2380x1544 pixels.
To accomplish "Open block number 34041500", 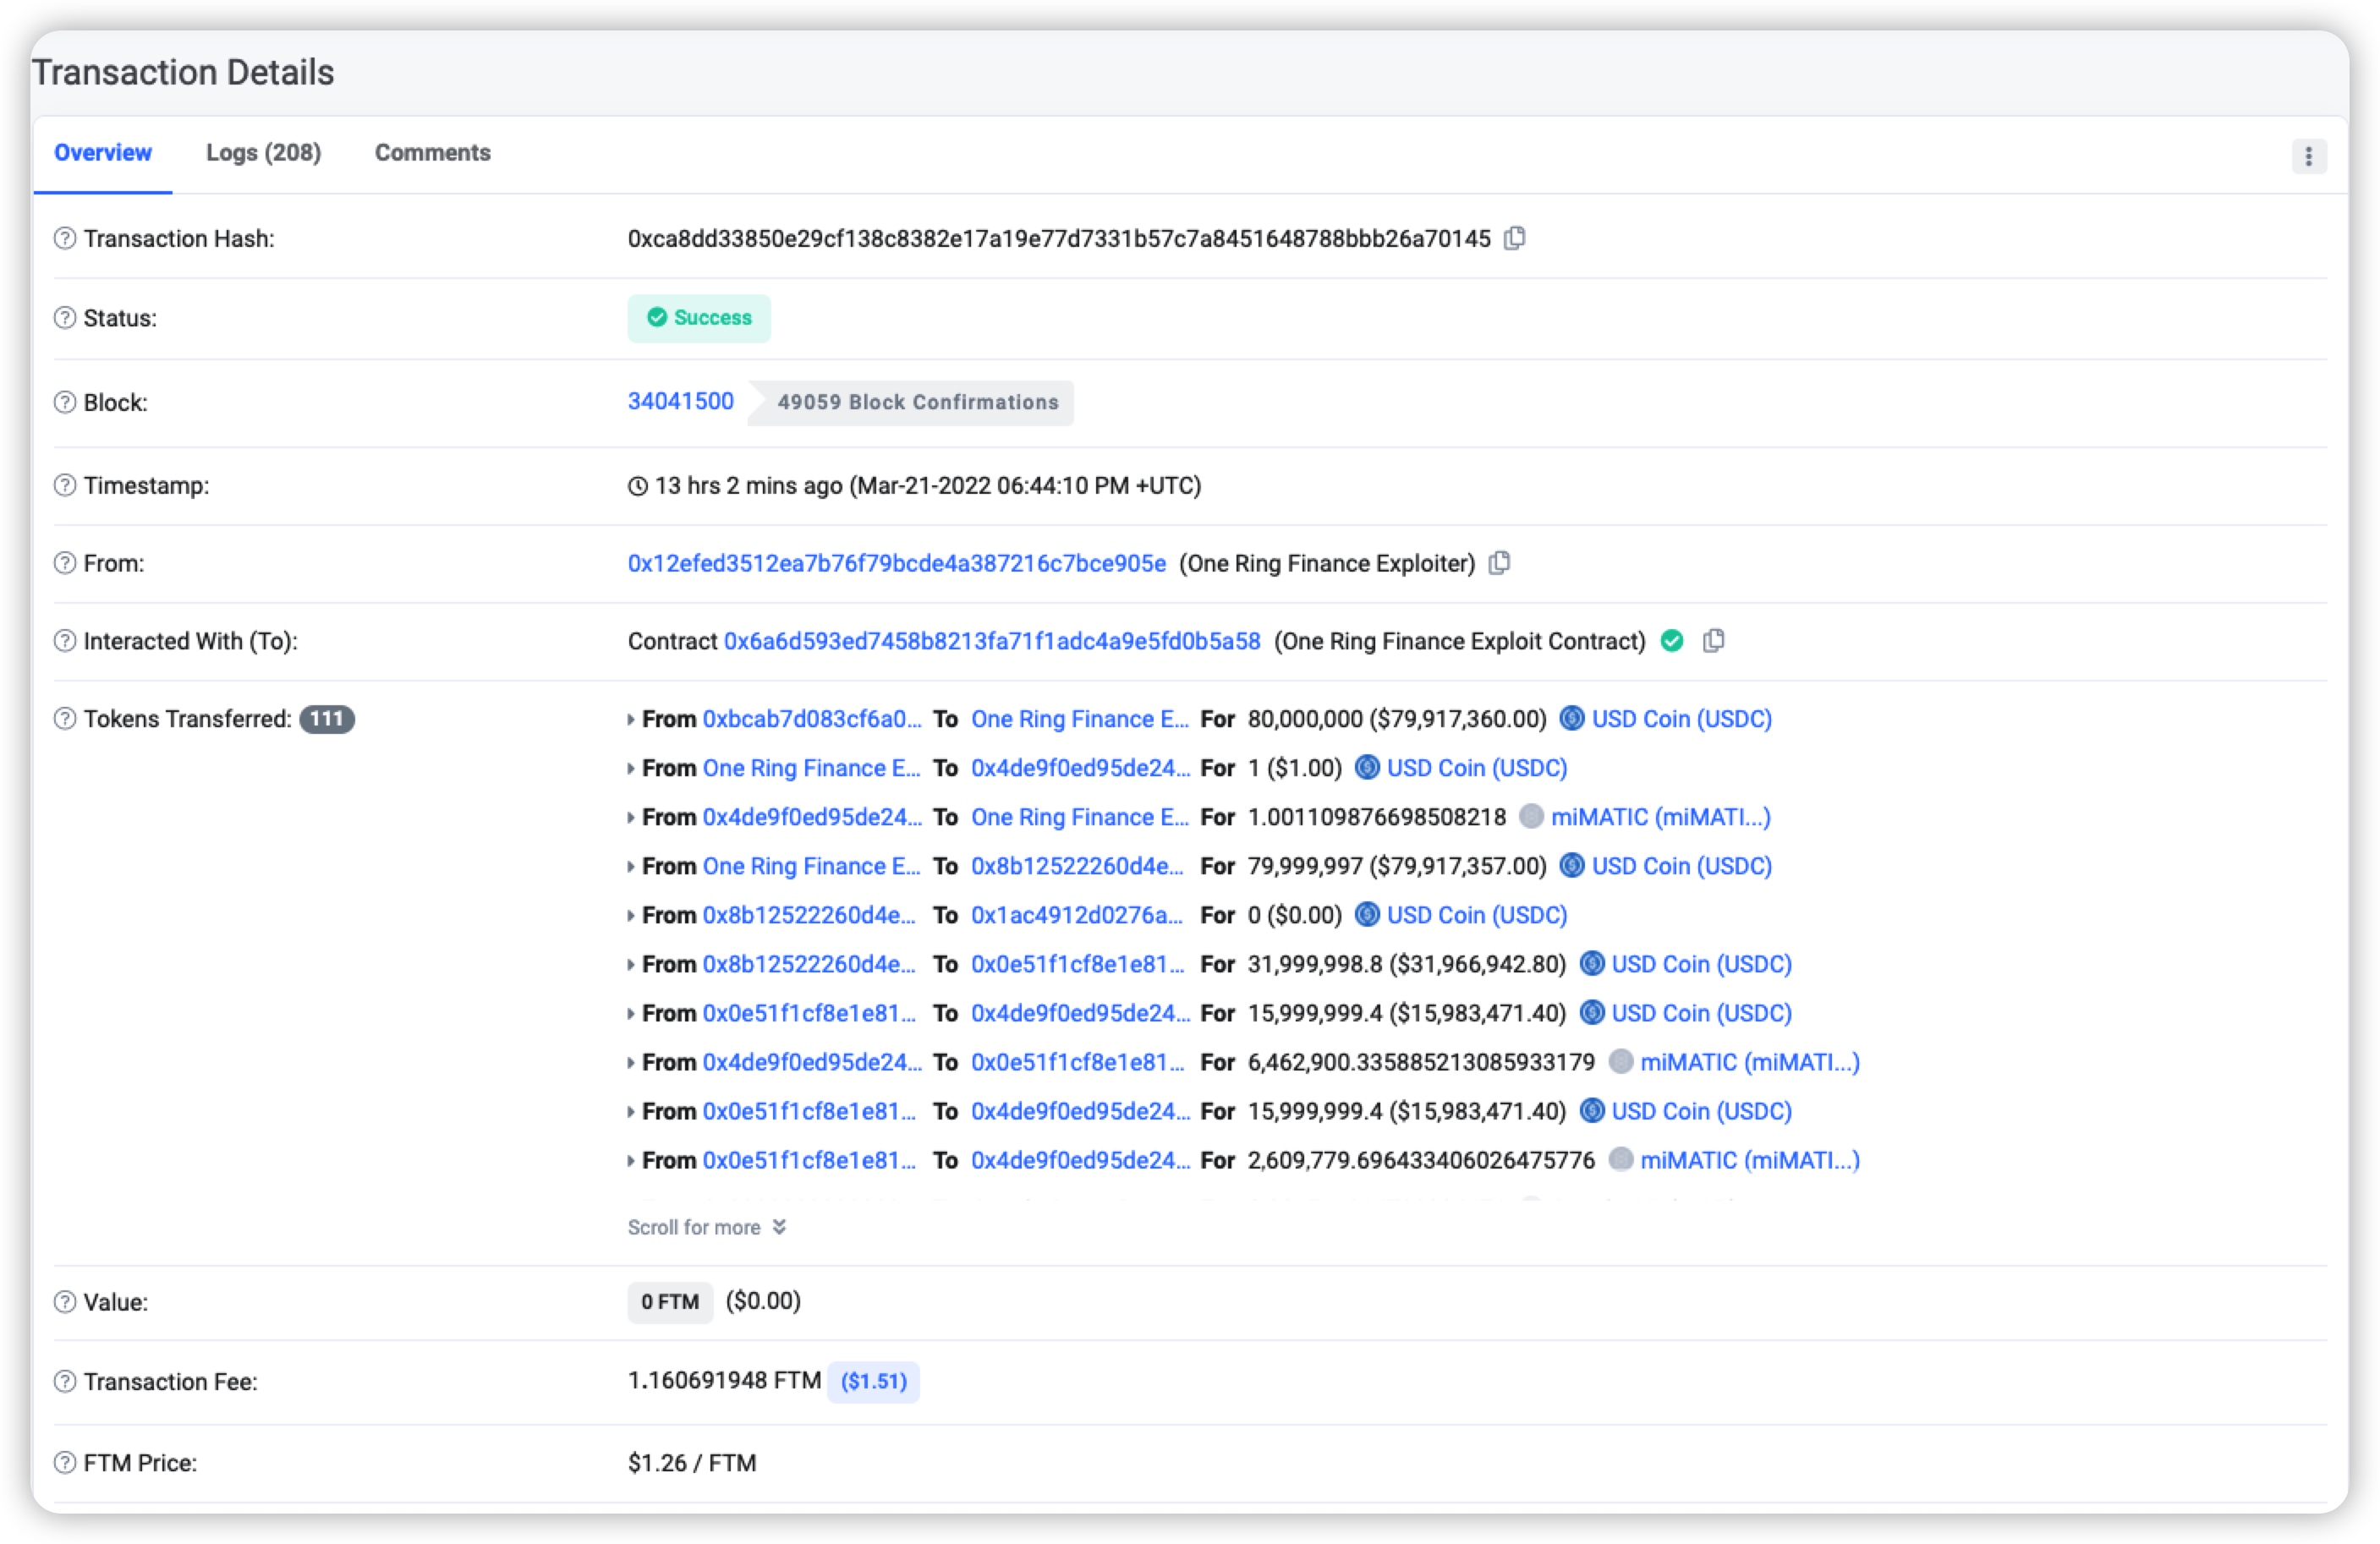I will [680, 401].
